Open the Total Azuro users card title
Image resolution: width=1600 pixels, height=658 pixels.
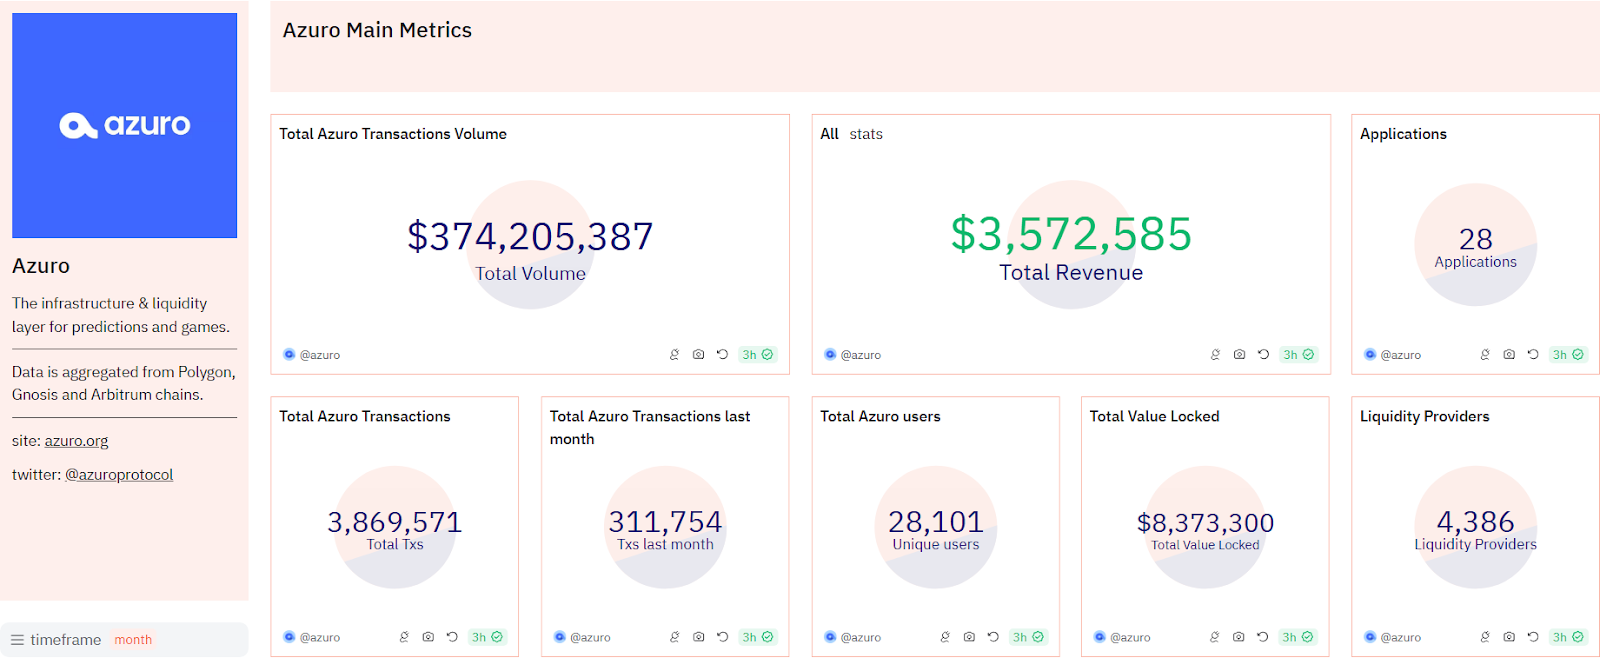click(x=880, y=416)
